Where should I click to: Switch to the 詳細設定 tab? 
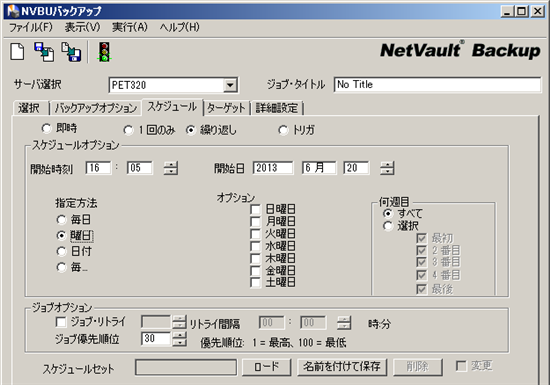(x=277, y=108)
